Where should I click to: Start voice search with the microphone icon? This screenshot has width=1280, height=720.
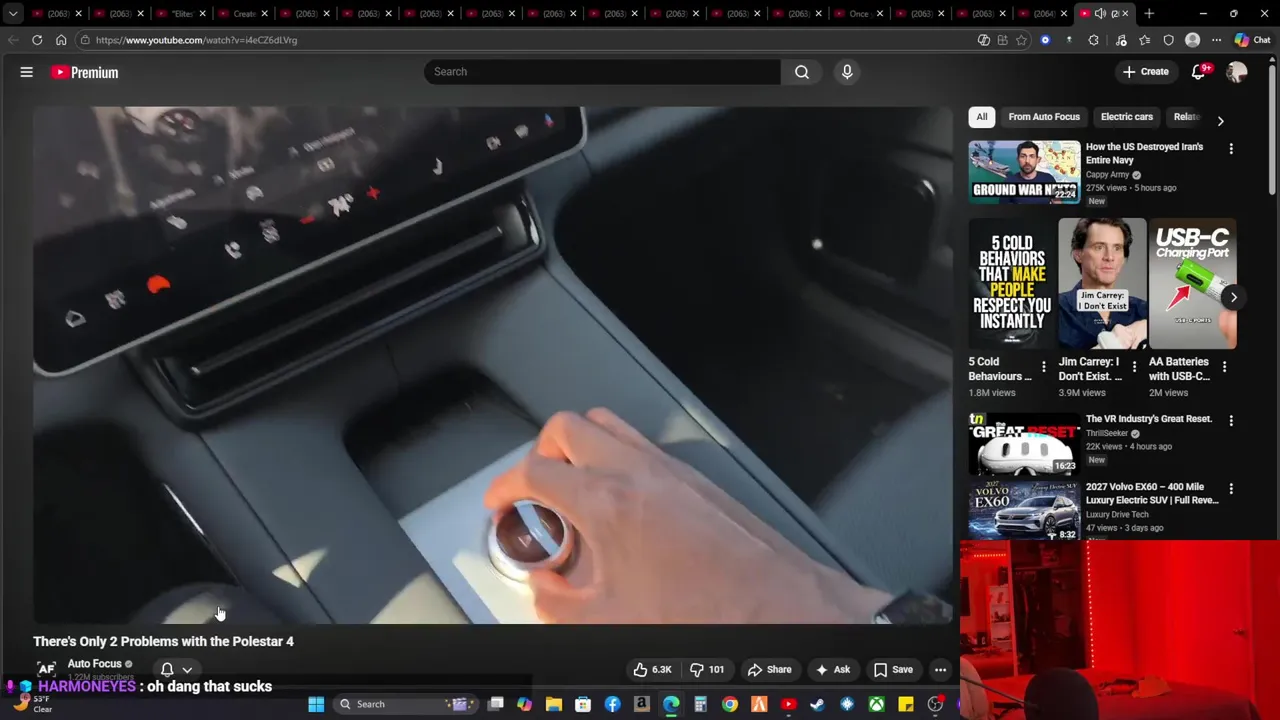pos(847,72)
